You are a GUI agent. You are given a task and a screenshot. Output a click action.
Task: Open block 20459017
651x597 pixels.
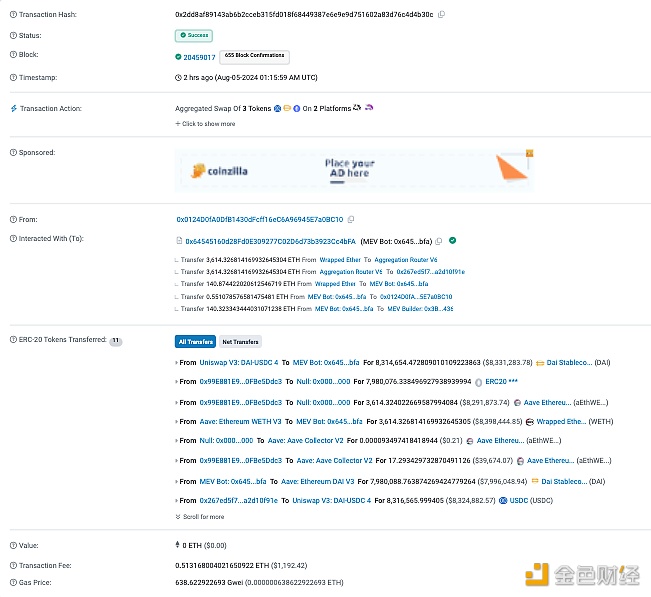(x=199, y=57)
